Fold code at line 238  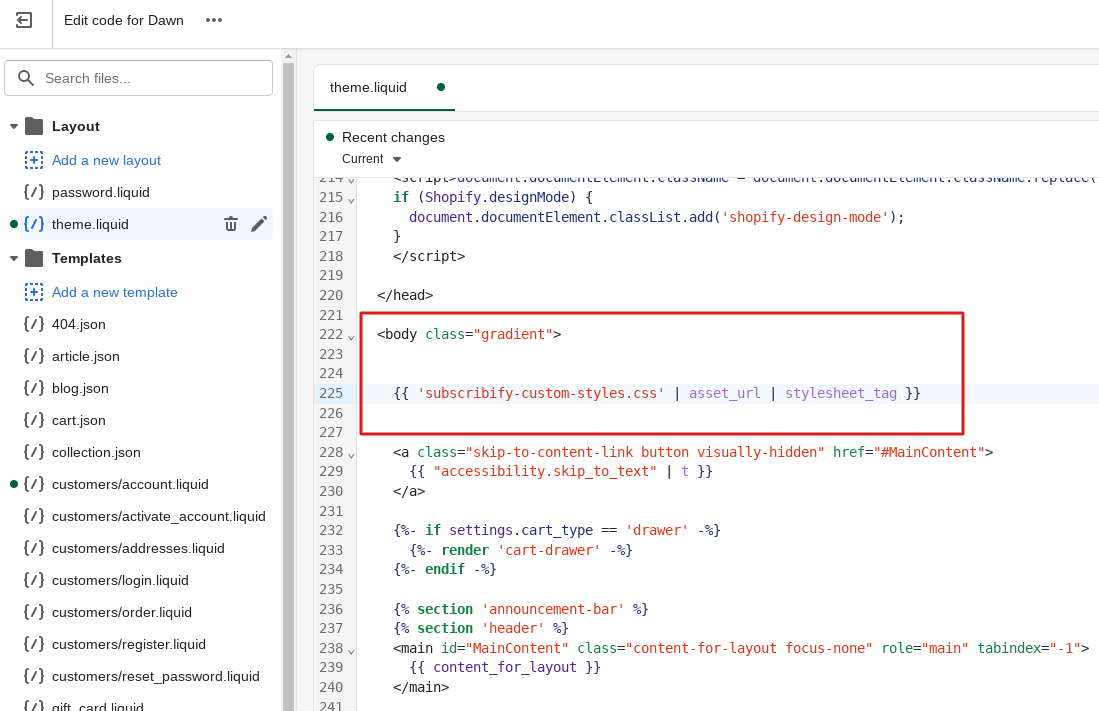click(351, 651)
